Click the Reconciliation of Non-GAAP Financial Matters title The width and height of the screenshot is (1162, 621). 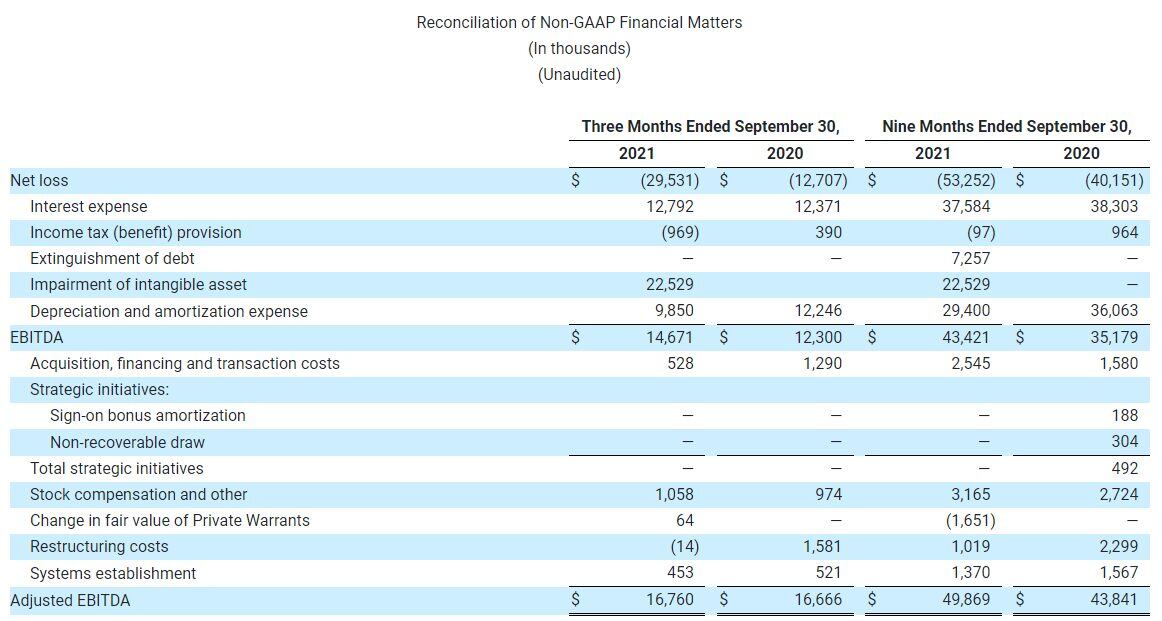coord(578,21)
